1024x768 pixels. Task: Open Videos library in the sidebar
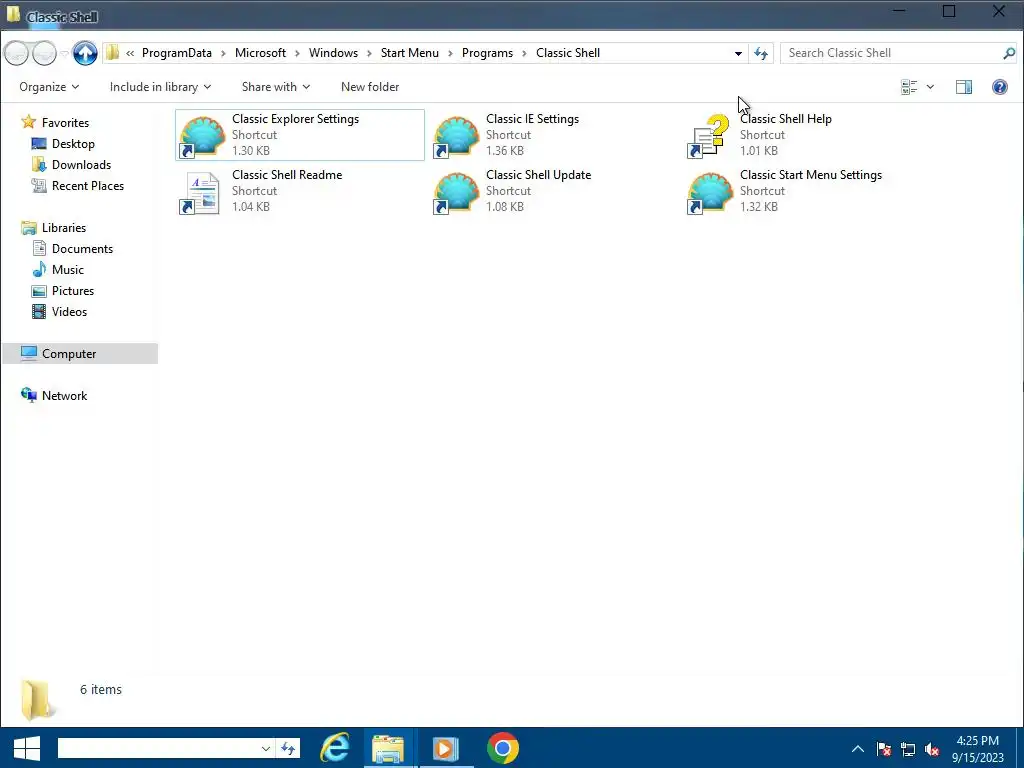tap(69, 312)
